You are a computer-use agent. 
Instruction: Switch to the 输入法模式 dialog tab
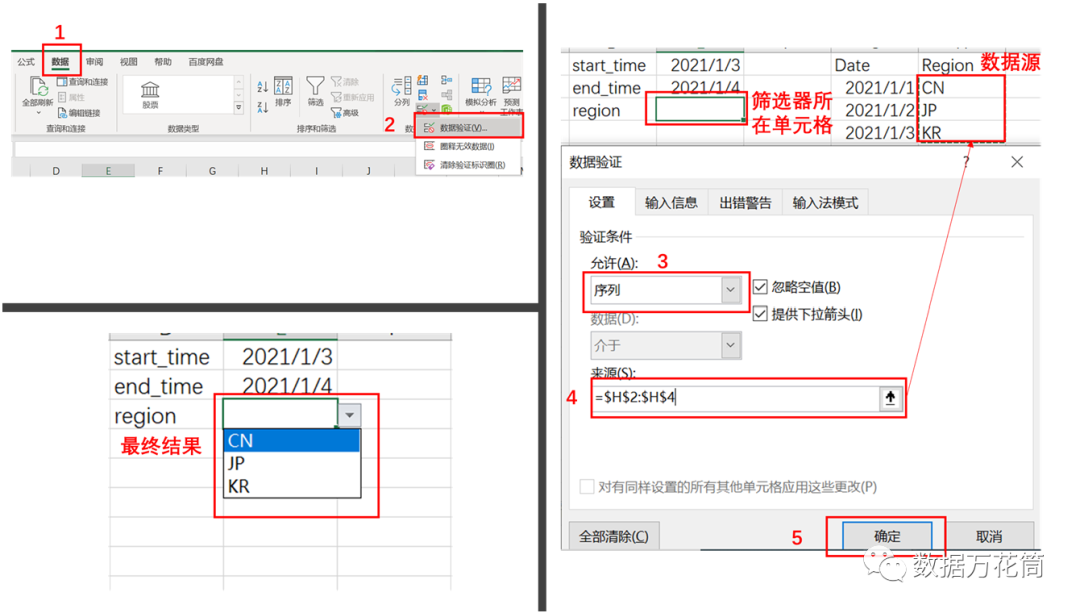click(825, 202)
